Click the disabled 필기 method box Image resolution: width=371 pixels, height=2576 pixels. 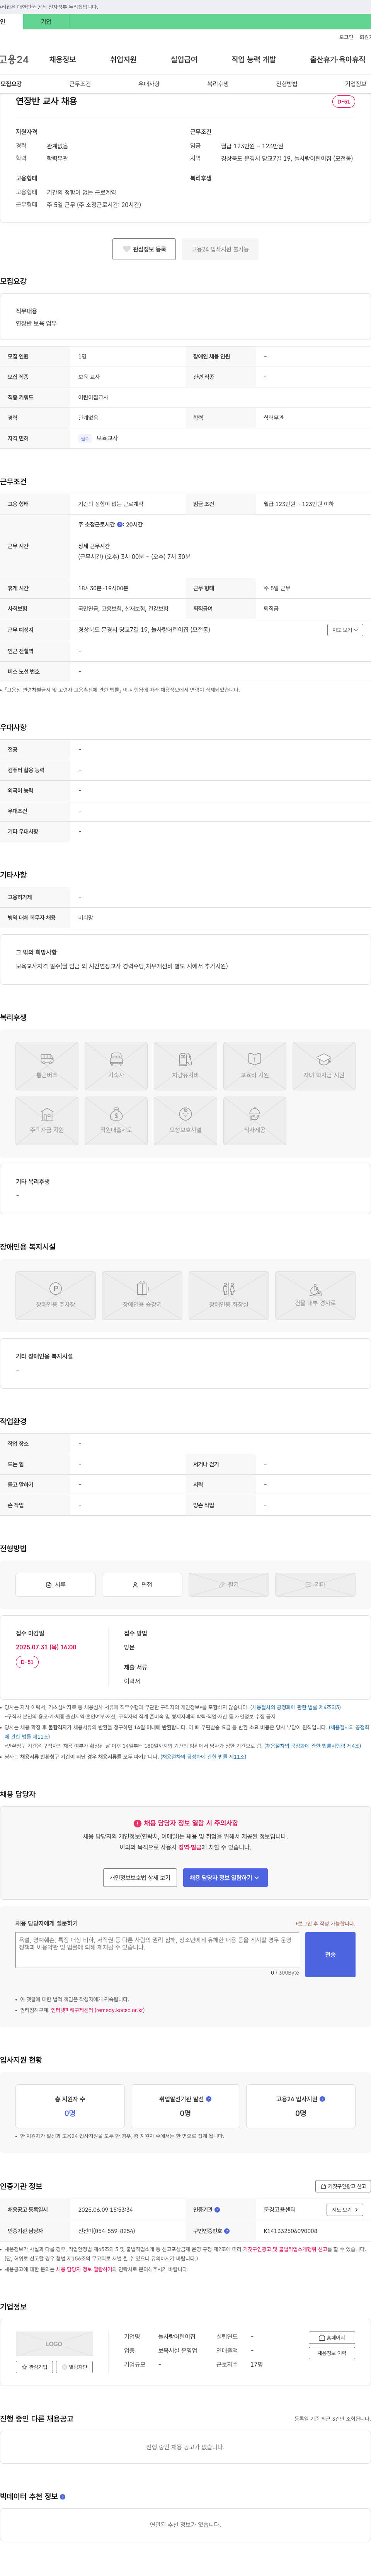pos(229,1585)
